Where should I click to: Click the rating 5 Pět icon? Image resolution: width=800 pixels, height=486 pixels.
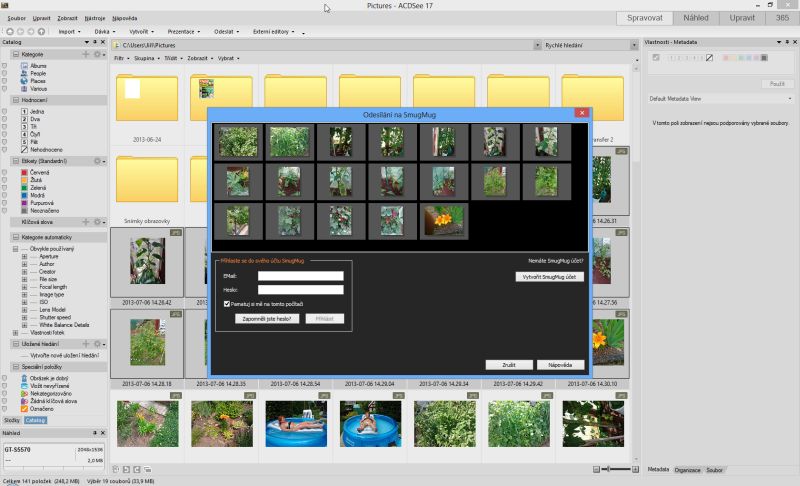click(24, 142)
